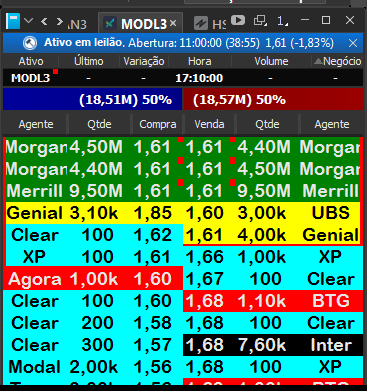Click the red sell-side 18,57M 50% bar
This screenshot has width=367, height=391.
pos(273,99)
